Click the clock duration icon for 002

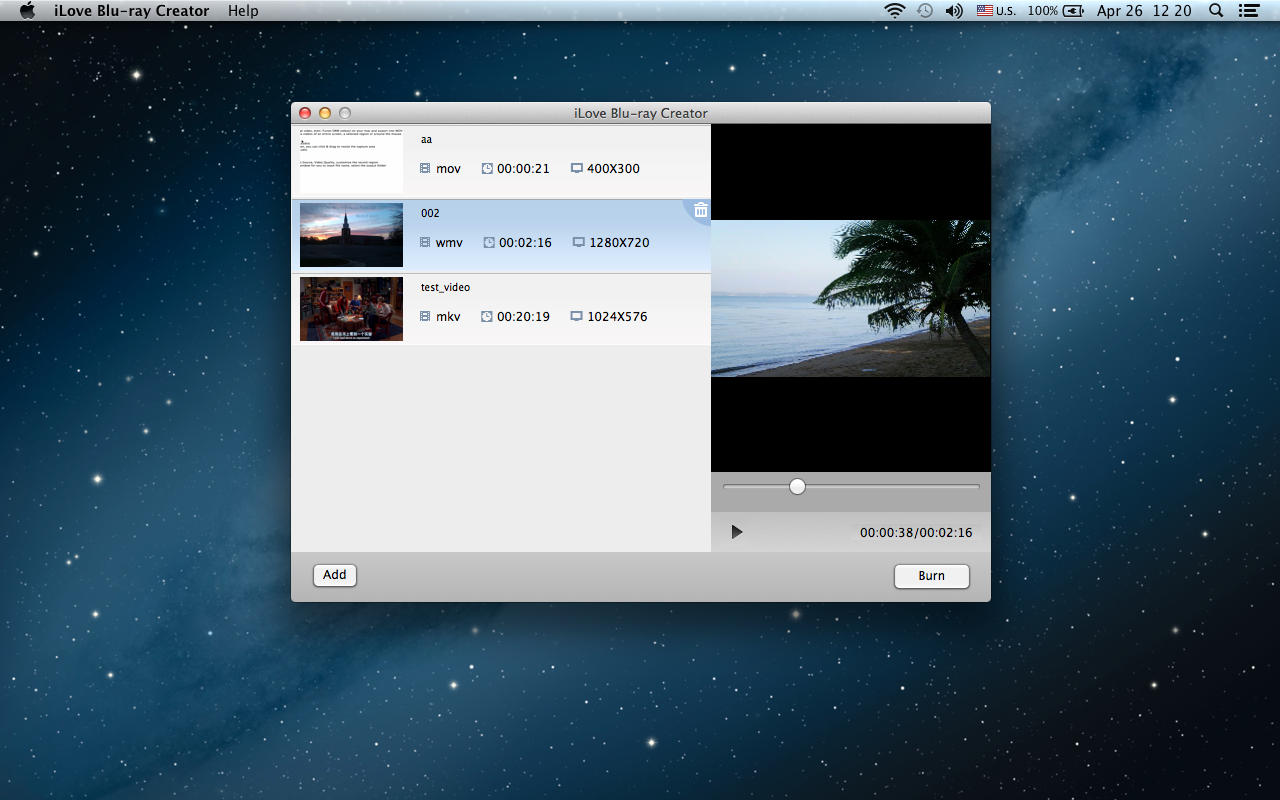[x=488, y=243]
